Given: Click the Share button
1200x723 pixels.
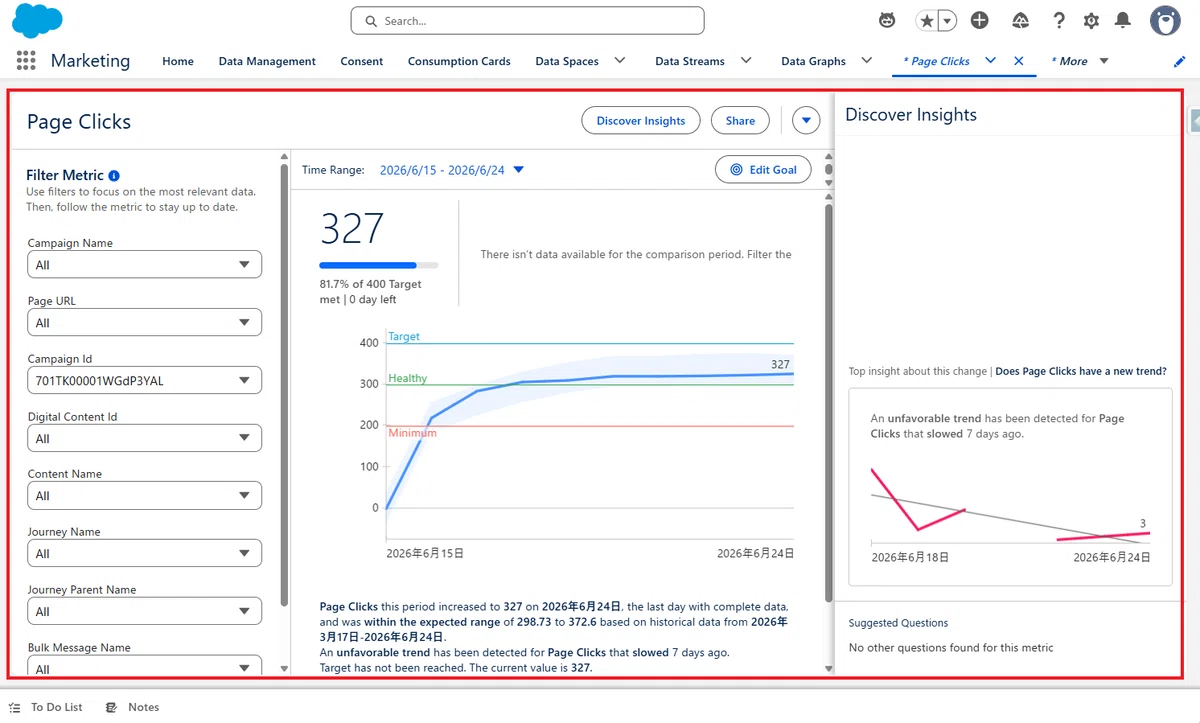Looking at the screenshot, I should tap(740, 120).
